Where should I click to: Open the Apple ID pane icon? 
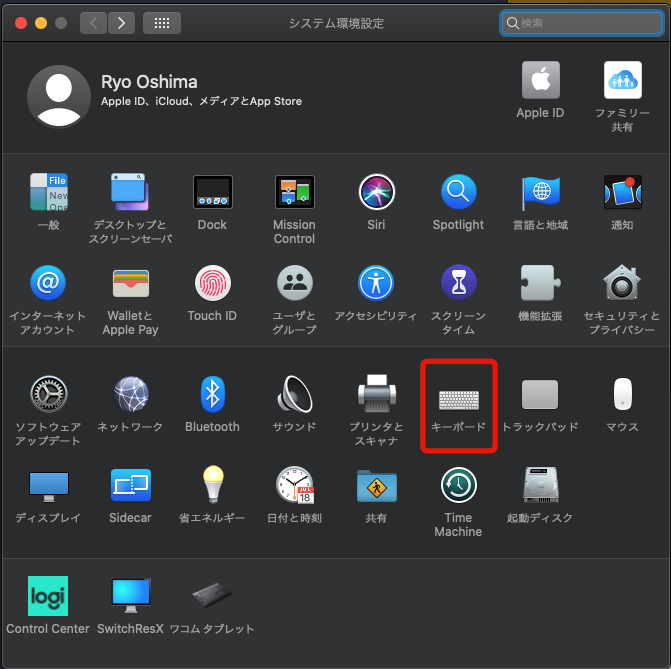coord(540,80)
